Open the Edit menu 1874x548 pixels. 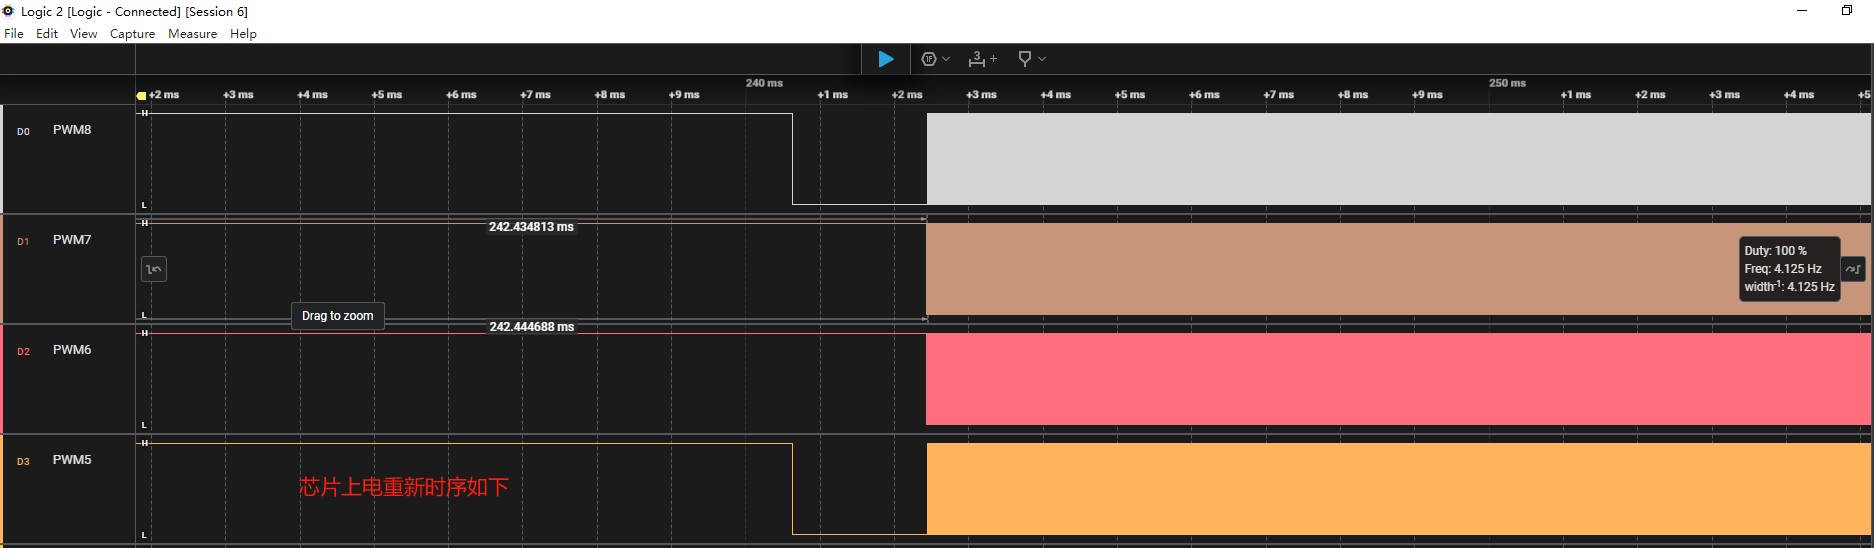[x=47, y=33]
